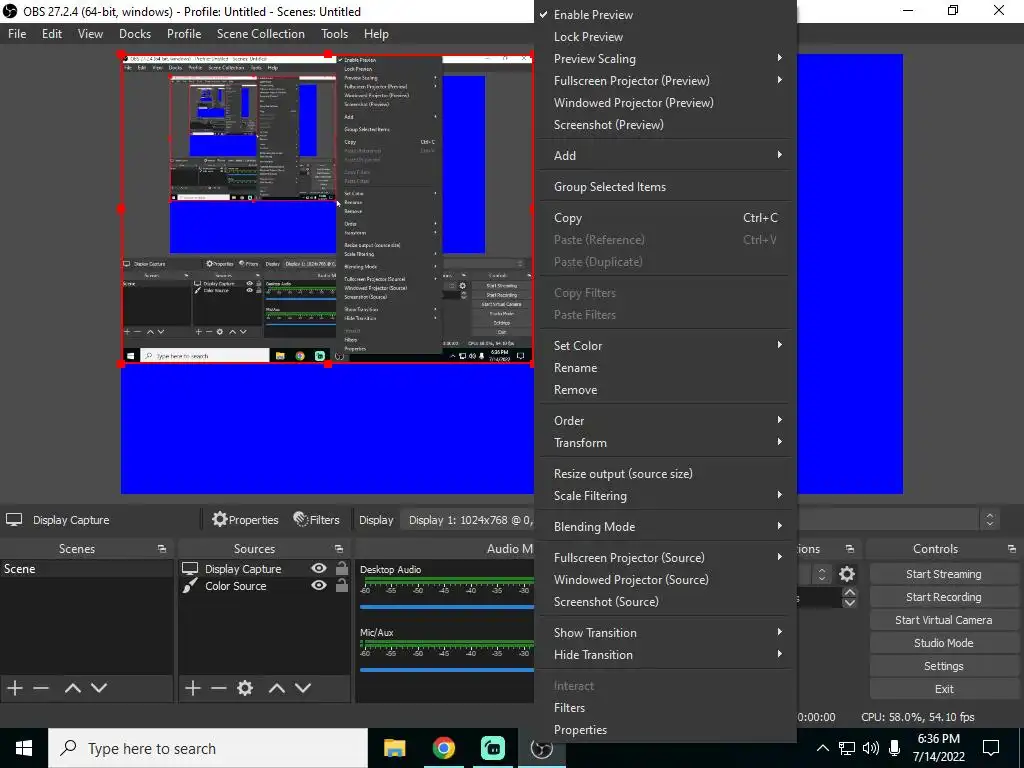The height and width of the screenshot is (768, 1024).
Task: Expand Blending Mode submenu
Action: [x=665, y=526]
